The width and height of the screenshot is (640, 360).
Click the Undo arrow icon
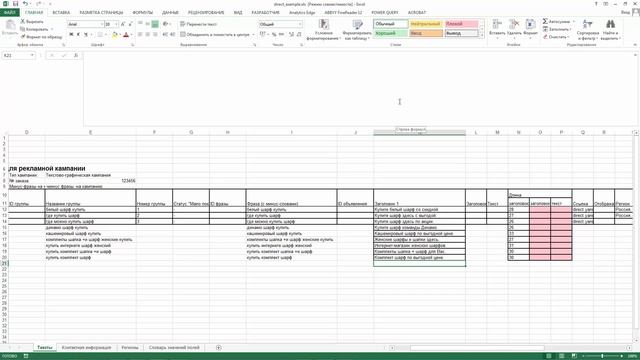tap(25, 4)
